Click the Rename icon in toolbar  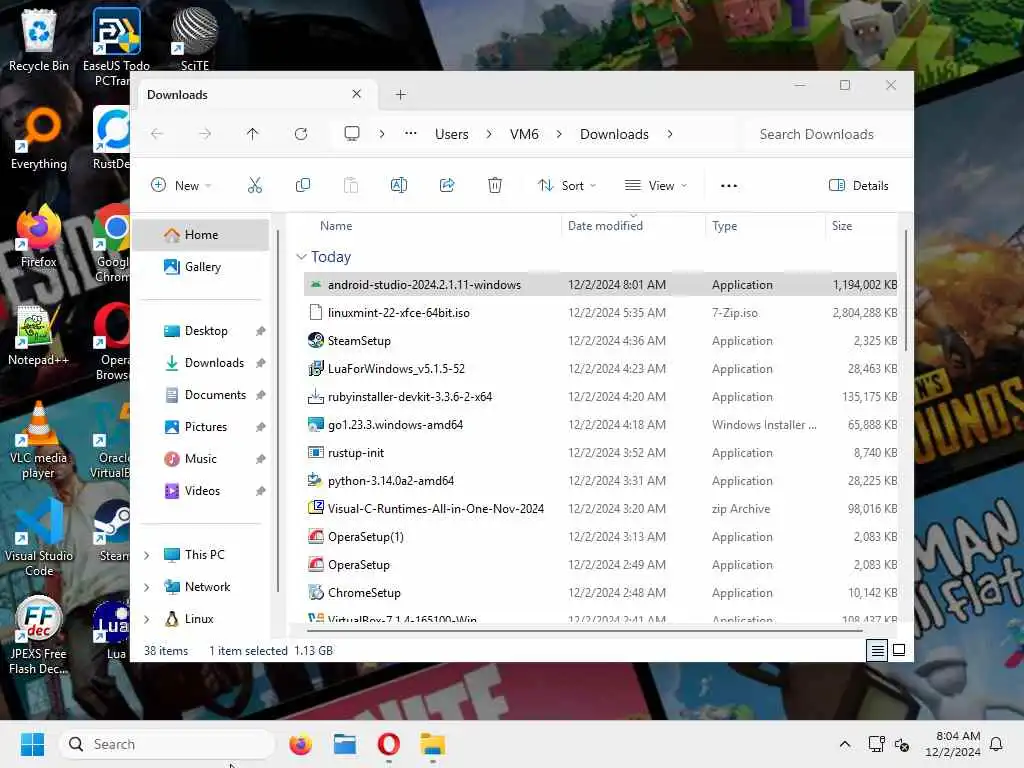click(x=398, y=185)
